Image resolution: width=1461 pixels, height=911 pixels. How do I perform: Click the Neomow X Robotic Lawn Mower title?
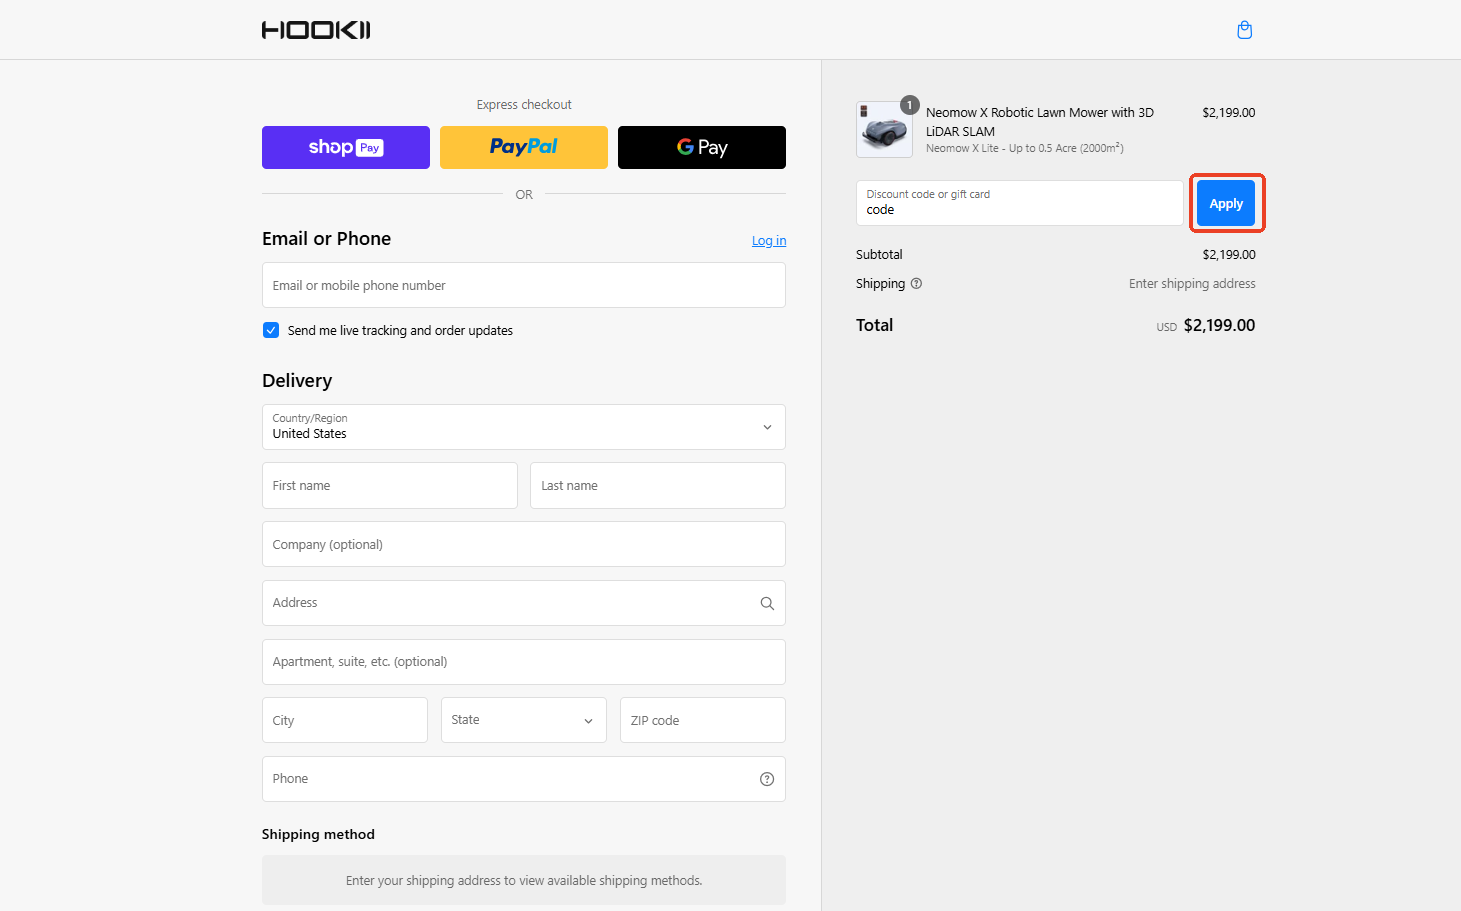coord(1040,122)
